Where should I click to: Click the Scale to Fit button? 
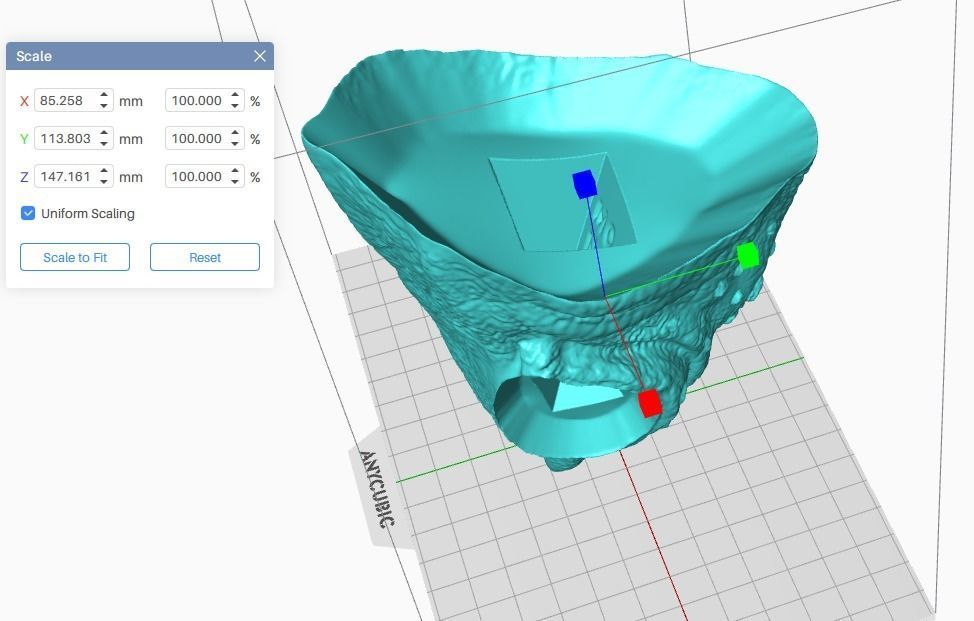(75, 257)
